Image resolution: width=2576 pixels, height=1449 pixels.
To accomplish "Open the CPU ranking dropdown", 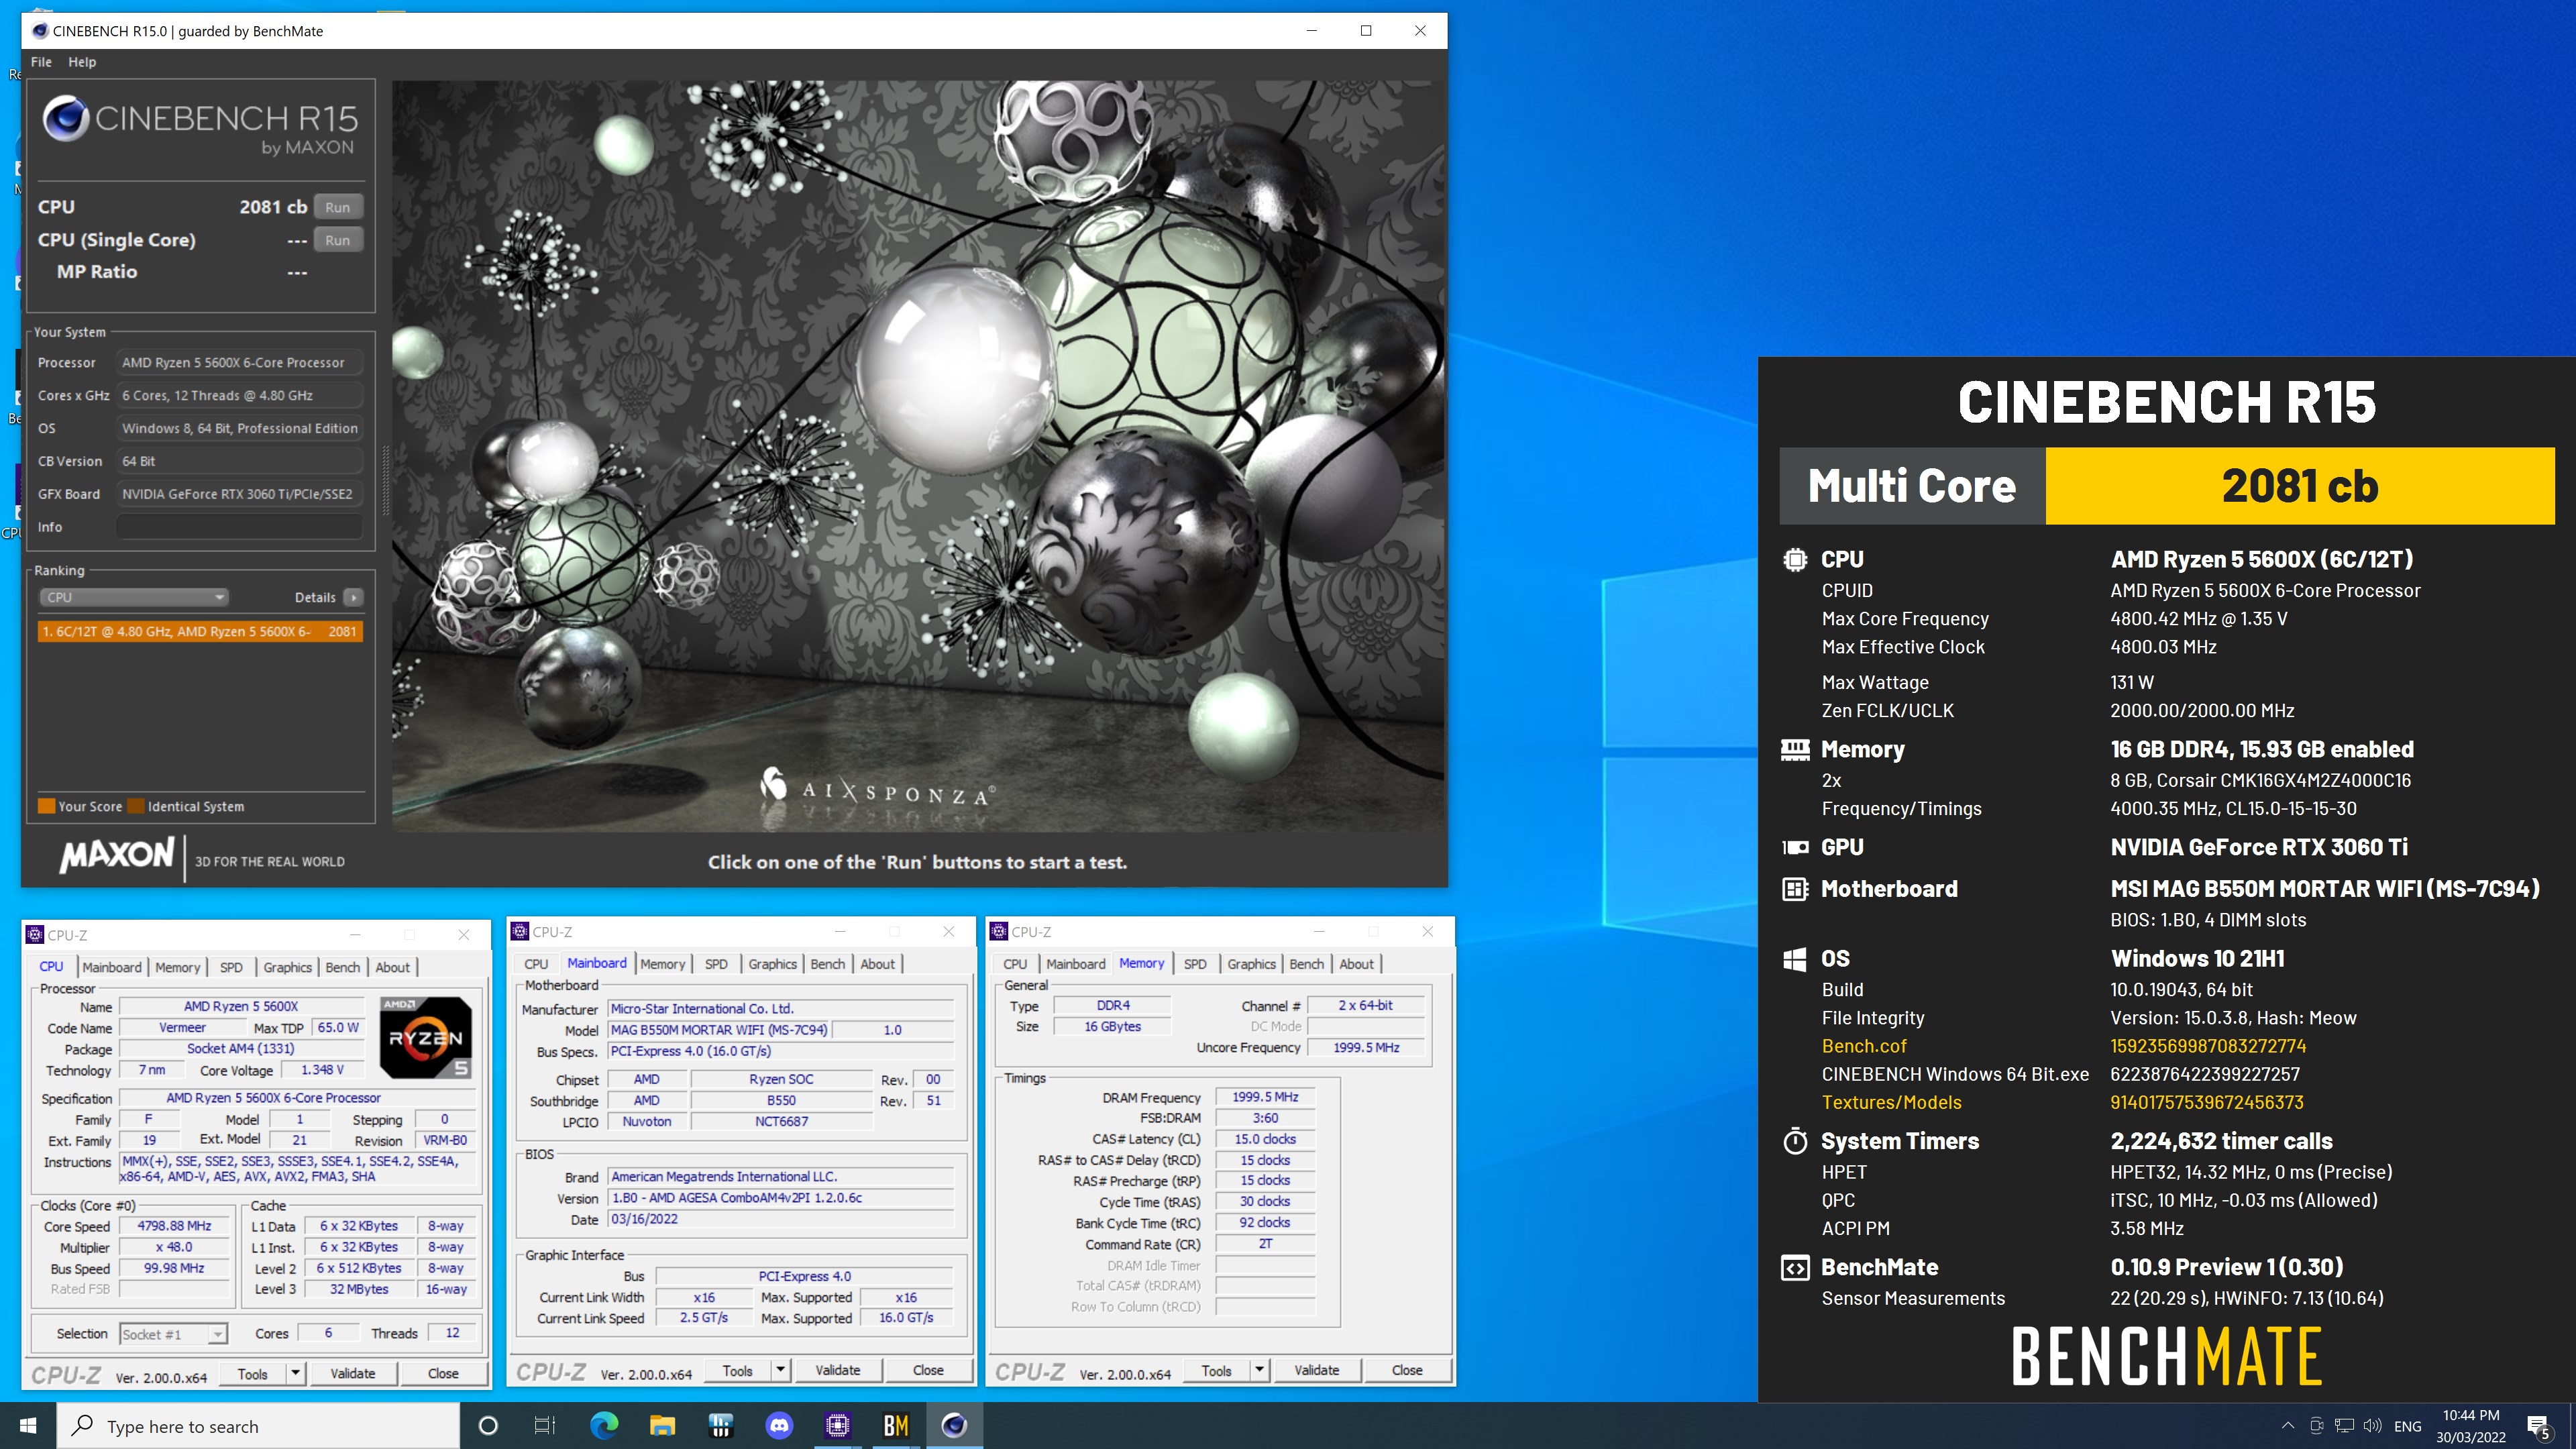I will point(134,597).
